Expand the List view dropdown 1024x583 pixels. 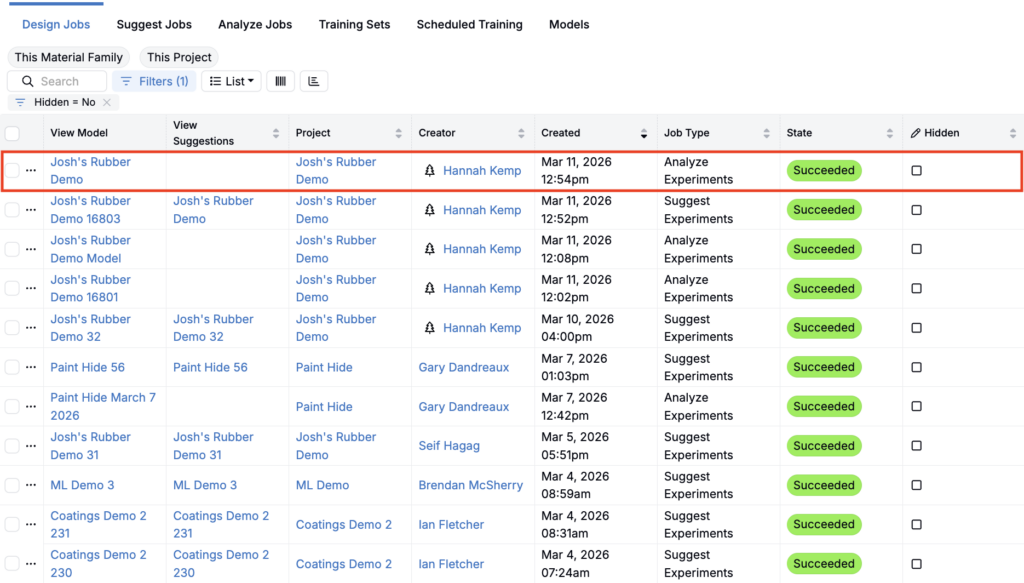coord(232,81)
